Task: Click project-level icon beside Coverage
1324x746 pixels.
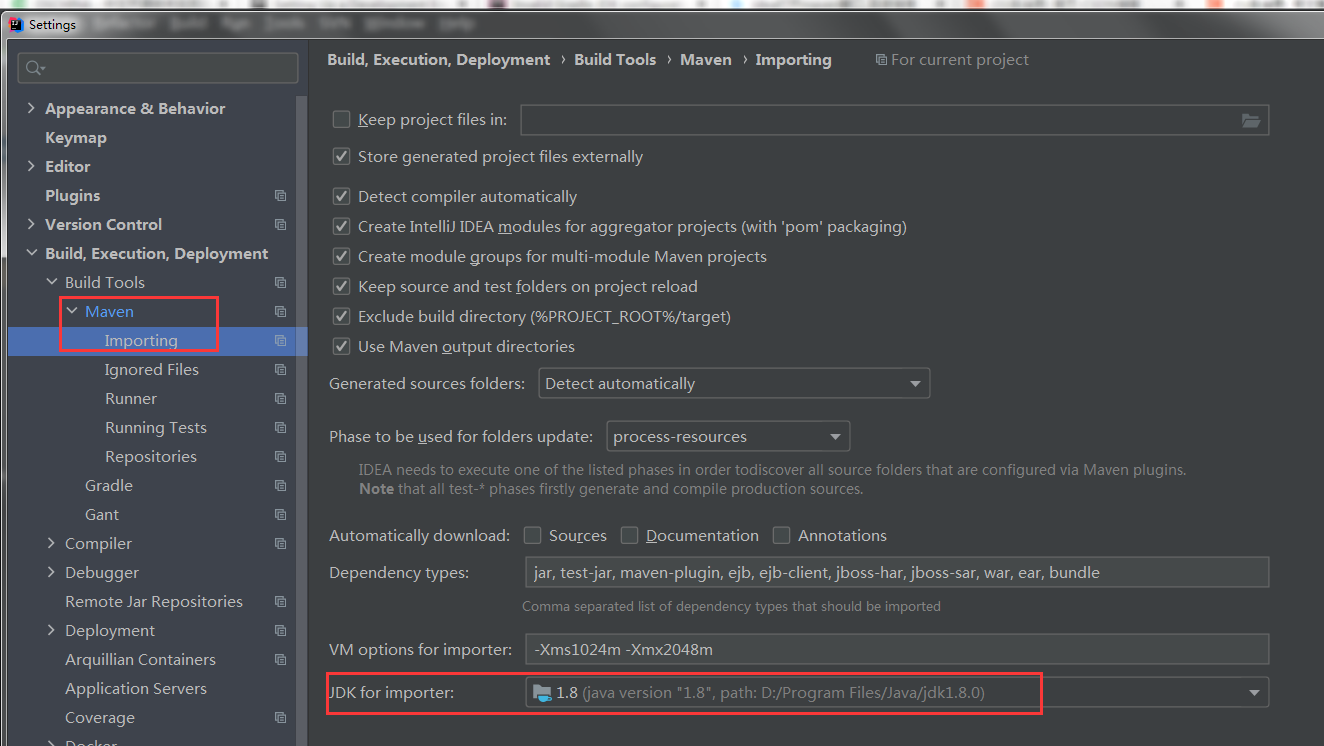Action: click(280, 718)
